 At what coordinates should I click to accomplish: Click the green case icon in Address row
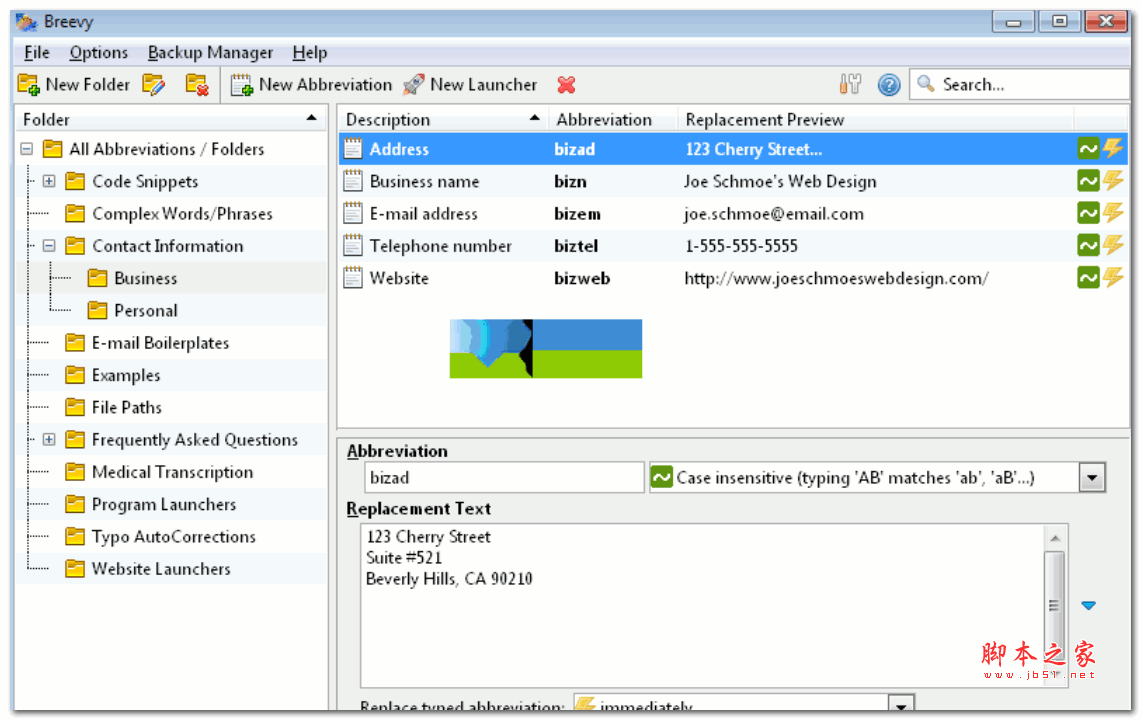[1088, 149]
